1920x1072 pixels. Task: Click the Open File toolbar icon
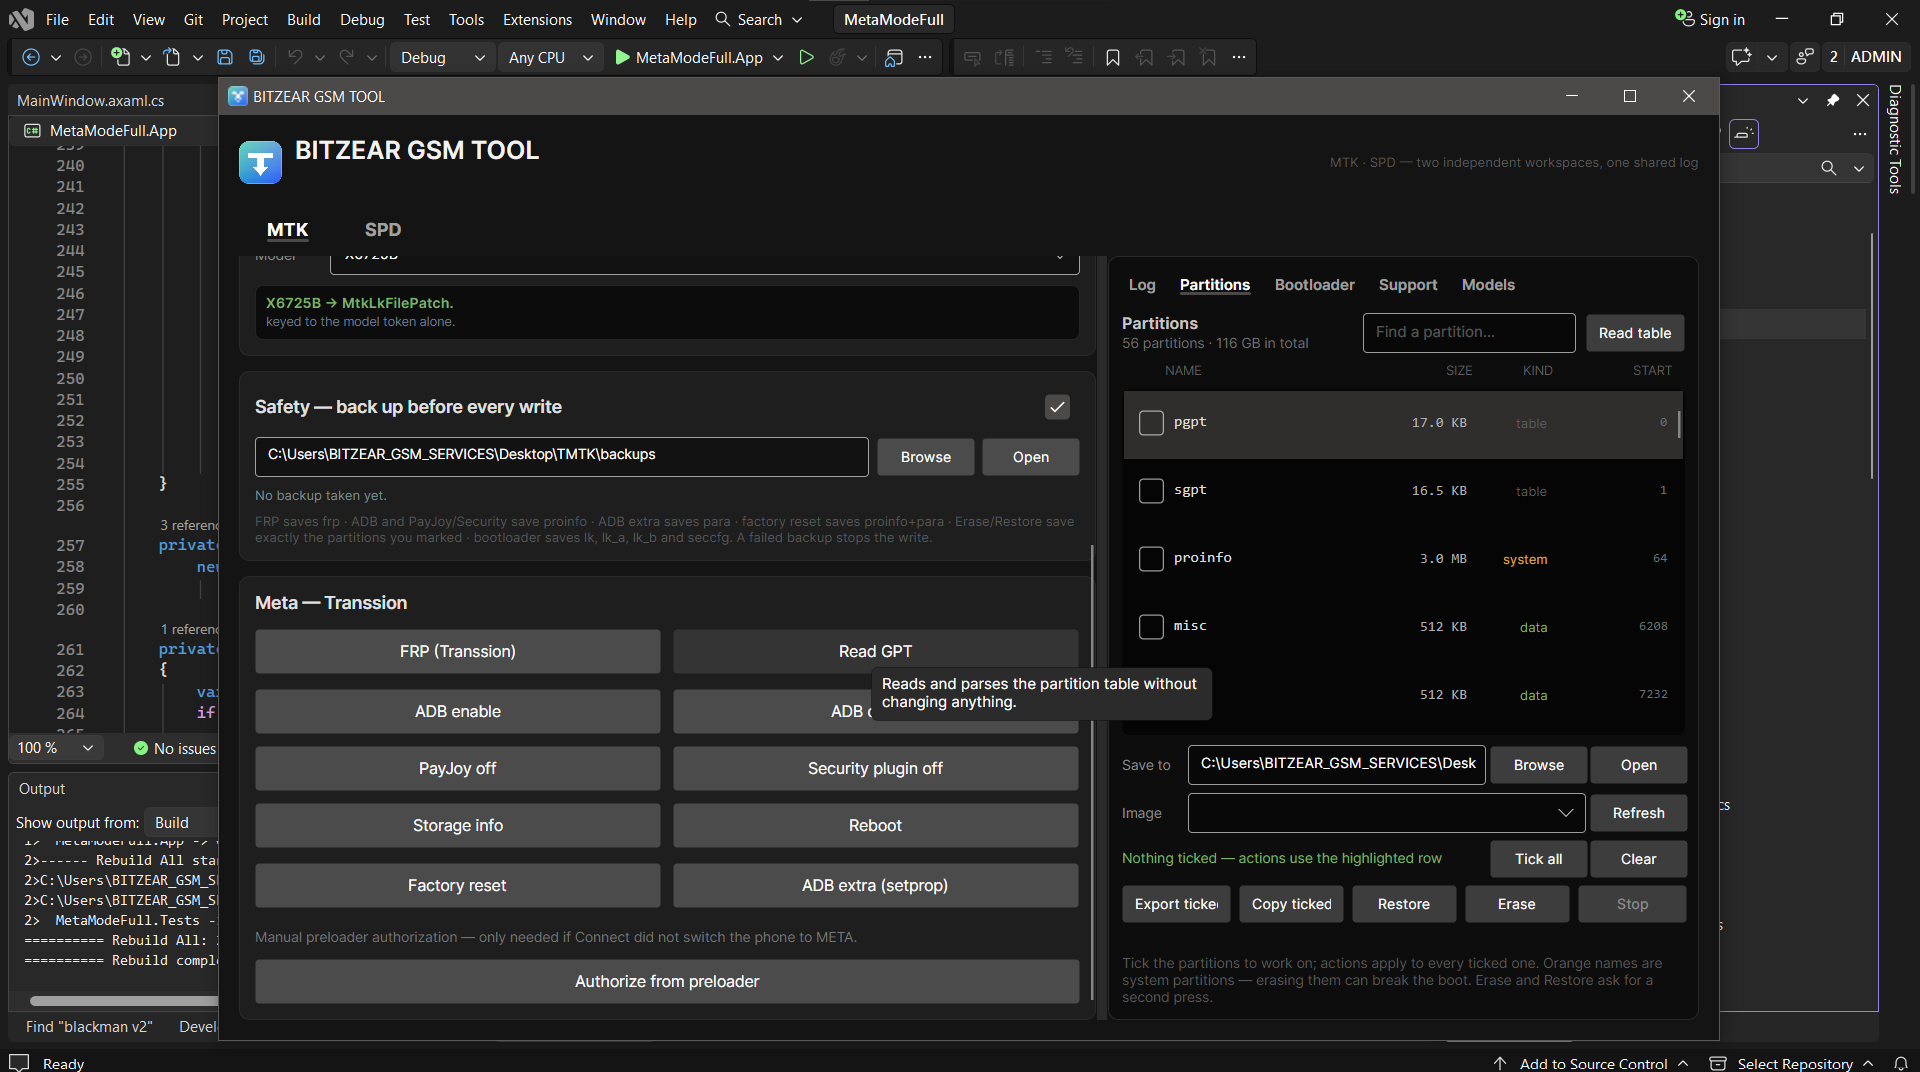click(172, 58)
